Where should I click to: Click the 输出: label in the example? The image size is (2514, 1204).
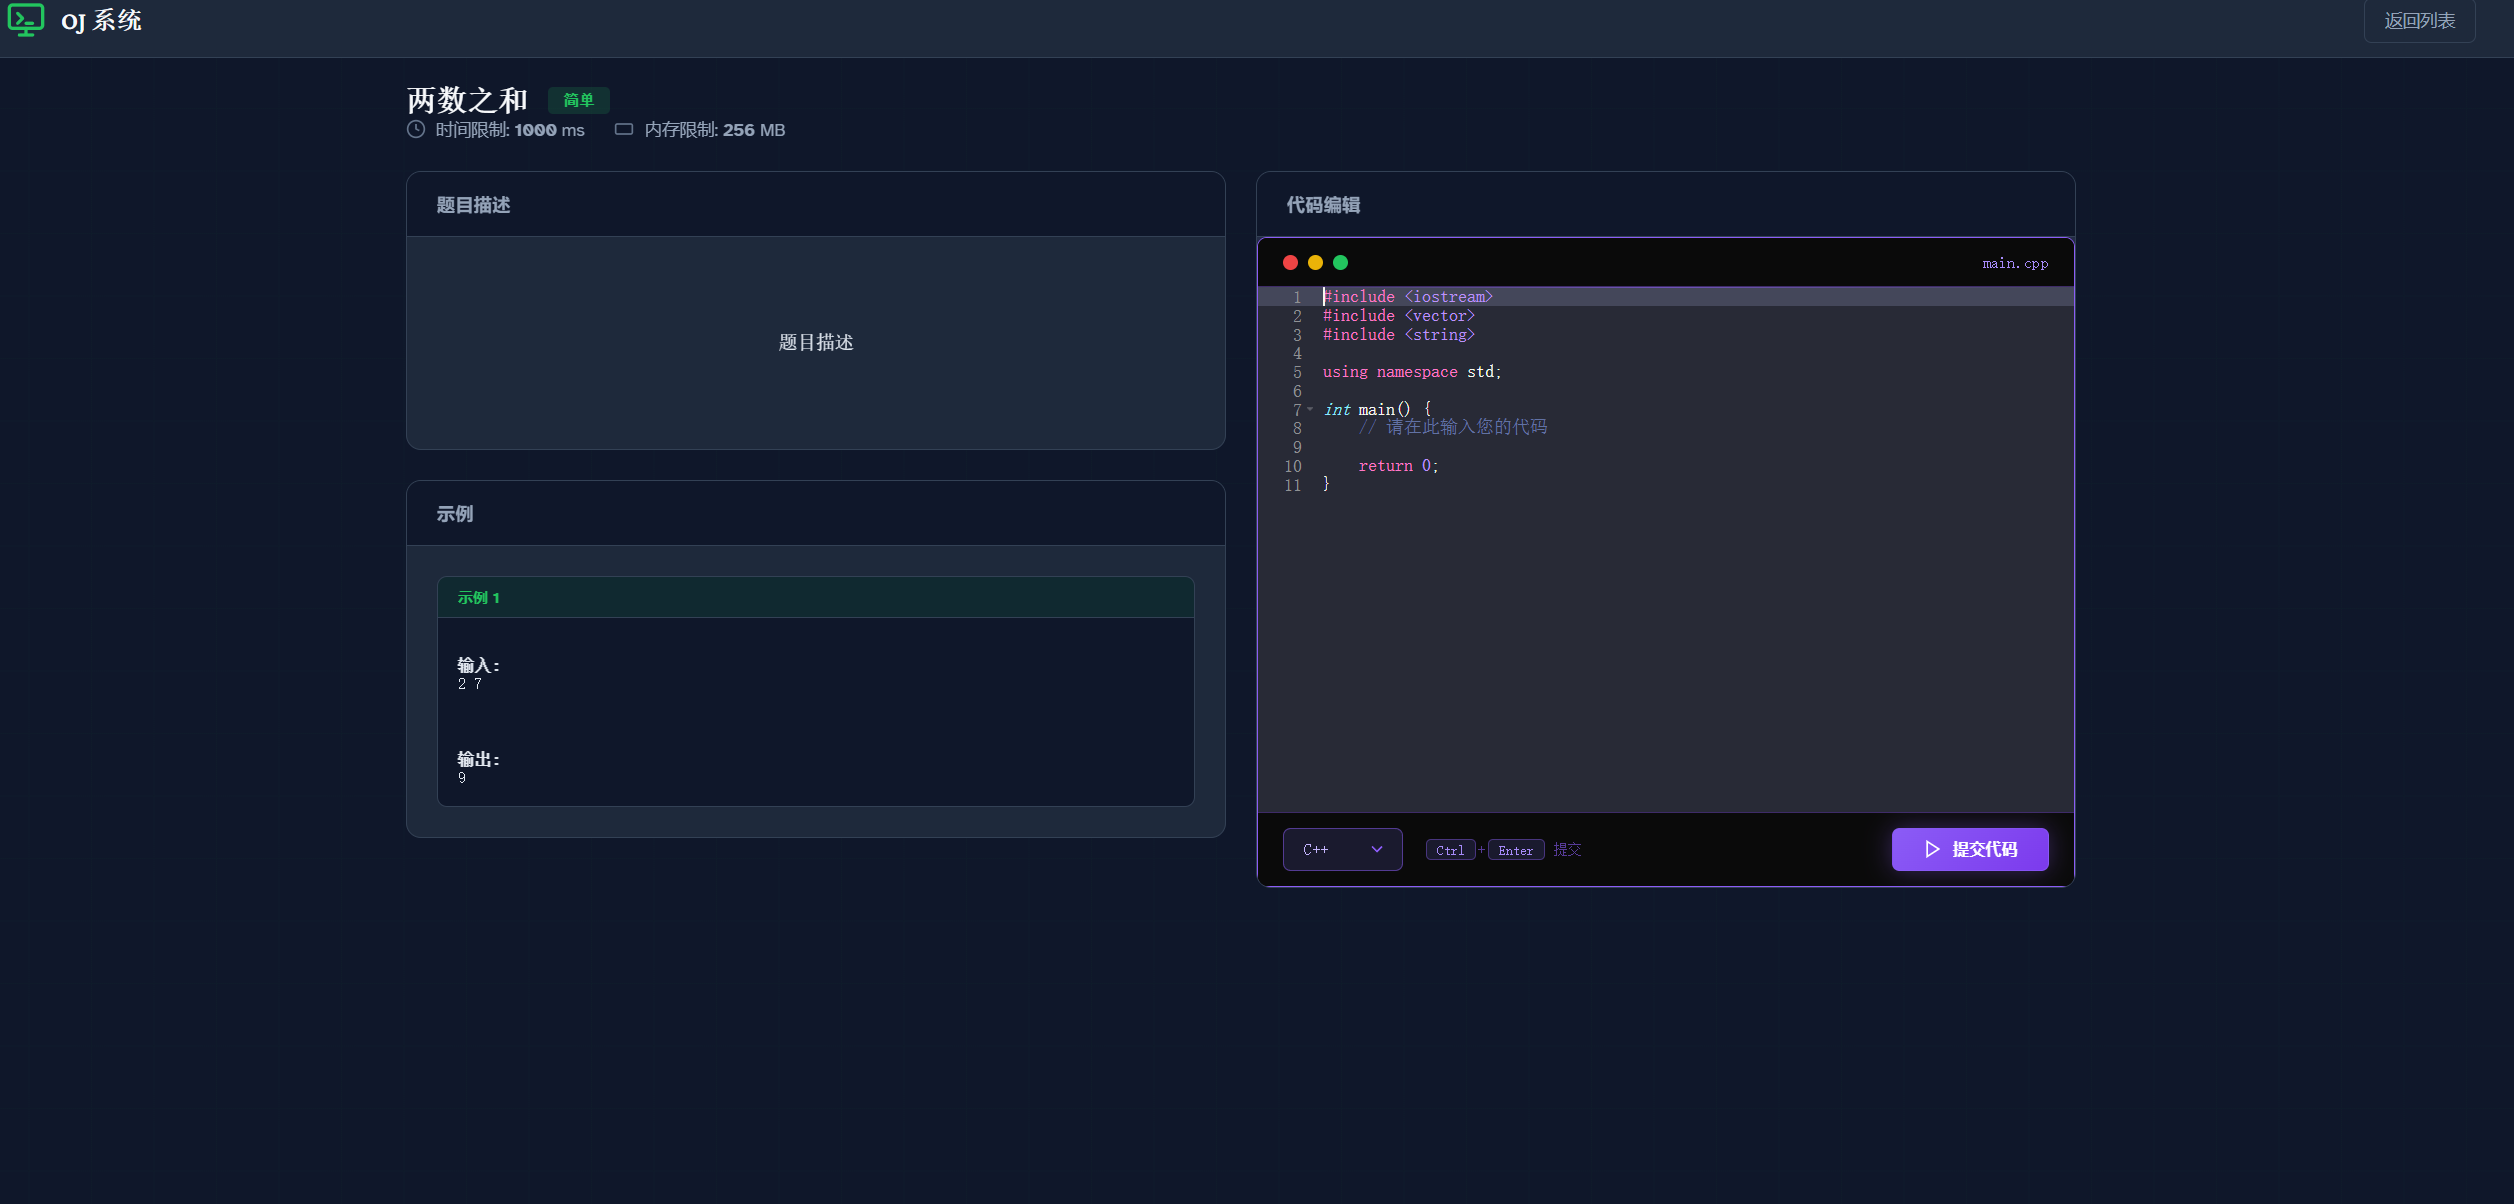pyautogui.click(x=478, y=760)
